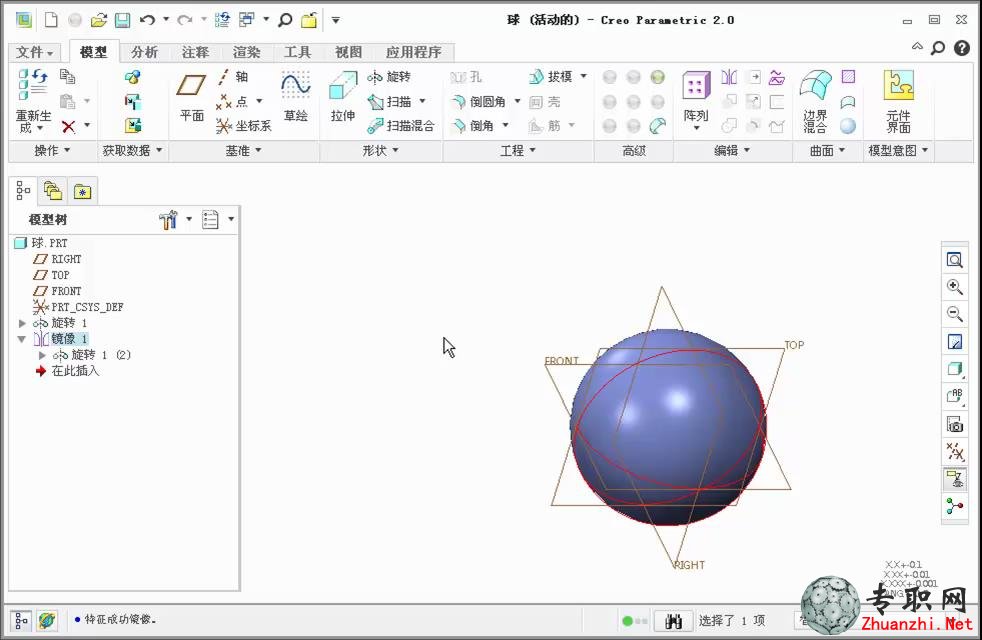Open the 获取数据 group dropdown
Viewport: 982px width, 640px height.
(132, 151)
